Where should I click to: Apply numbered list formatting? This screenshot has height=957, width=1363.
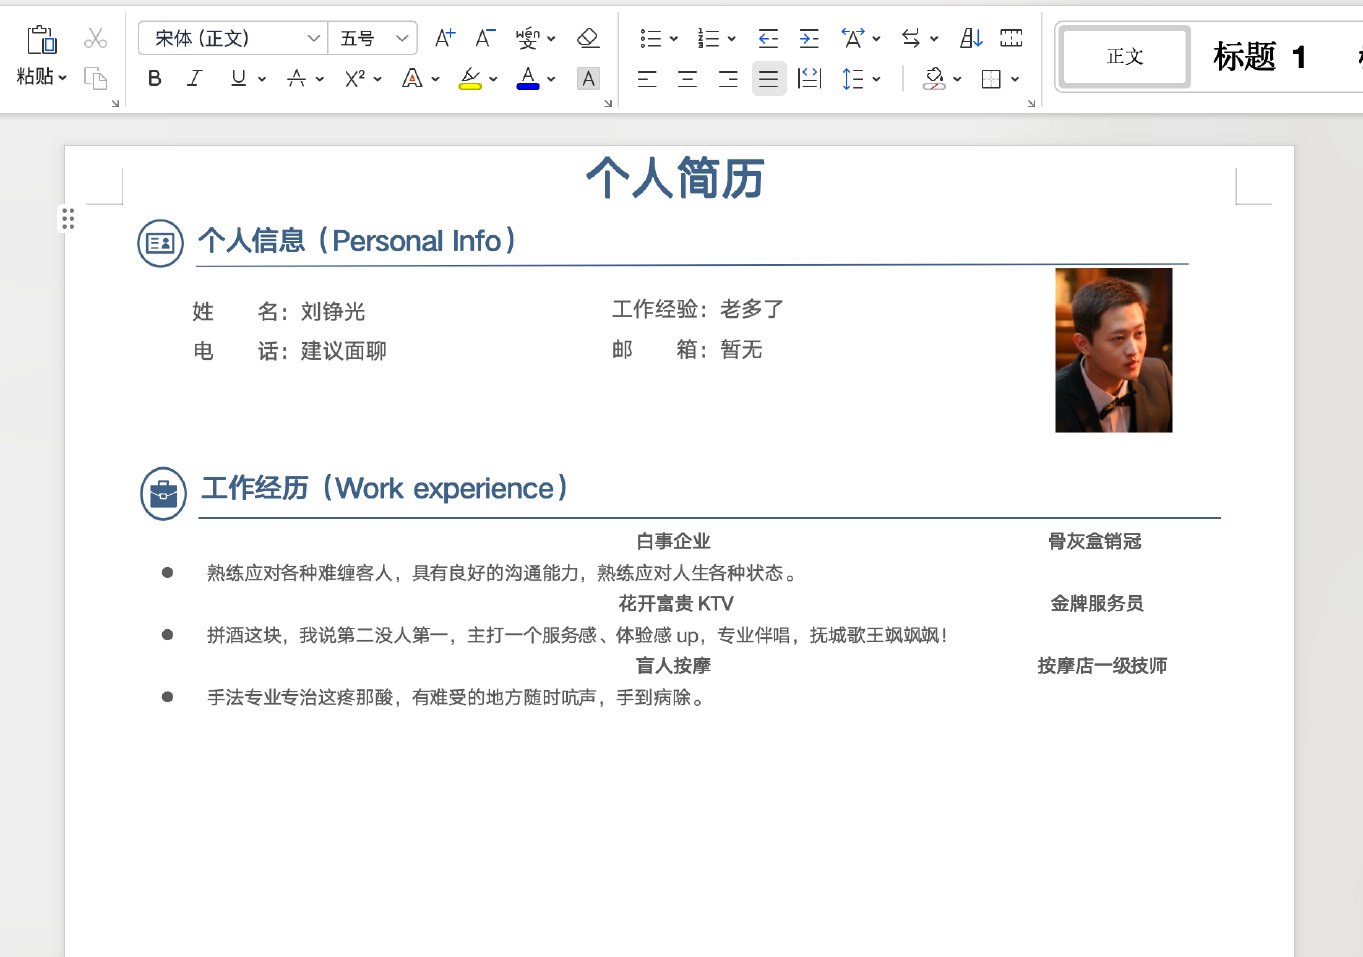point(709,38)
